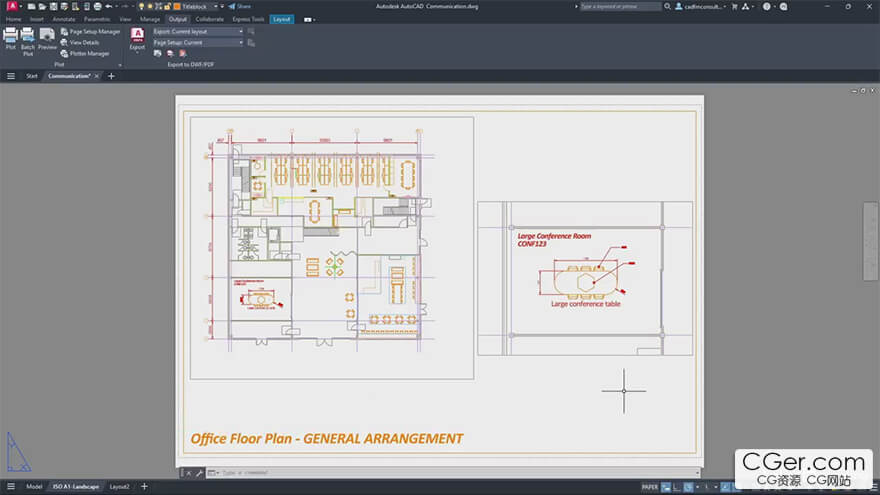
Task: Open the layout tabs hamburger menu at bottom
Action: coord(11,487)
